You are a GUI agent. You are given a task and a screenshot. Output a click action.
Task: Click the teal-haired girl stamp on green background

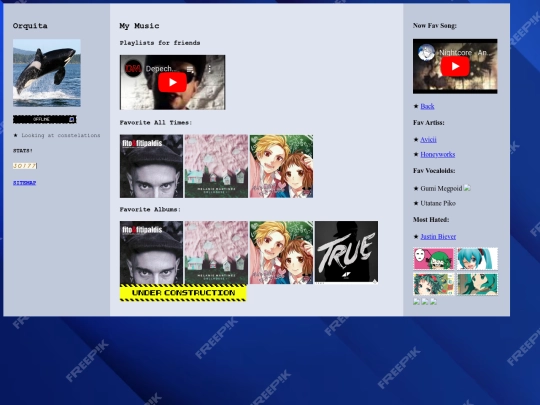click(477, 284)
